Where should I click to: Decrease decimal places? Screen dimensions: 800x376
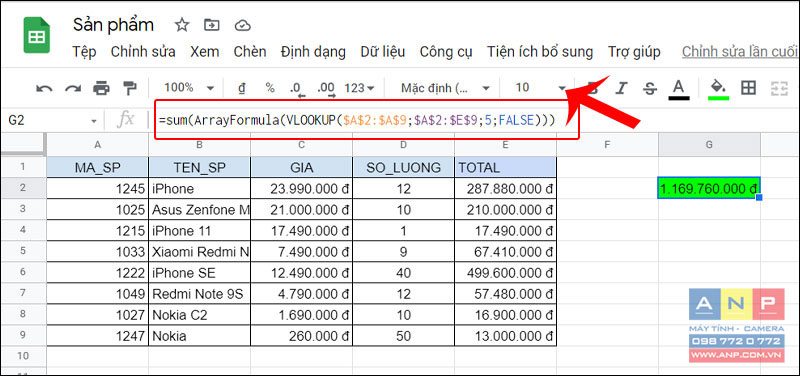(x=296, y=89)
